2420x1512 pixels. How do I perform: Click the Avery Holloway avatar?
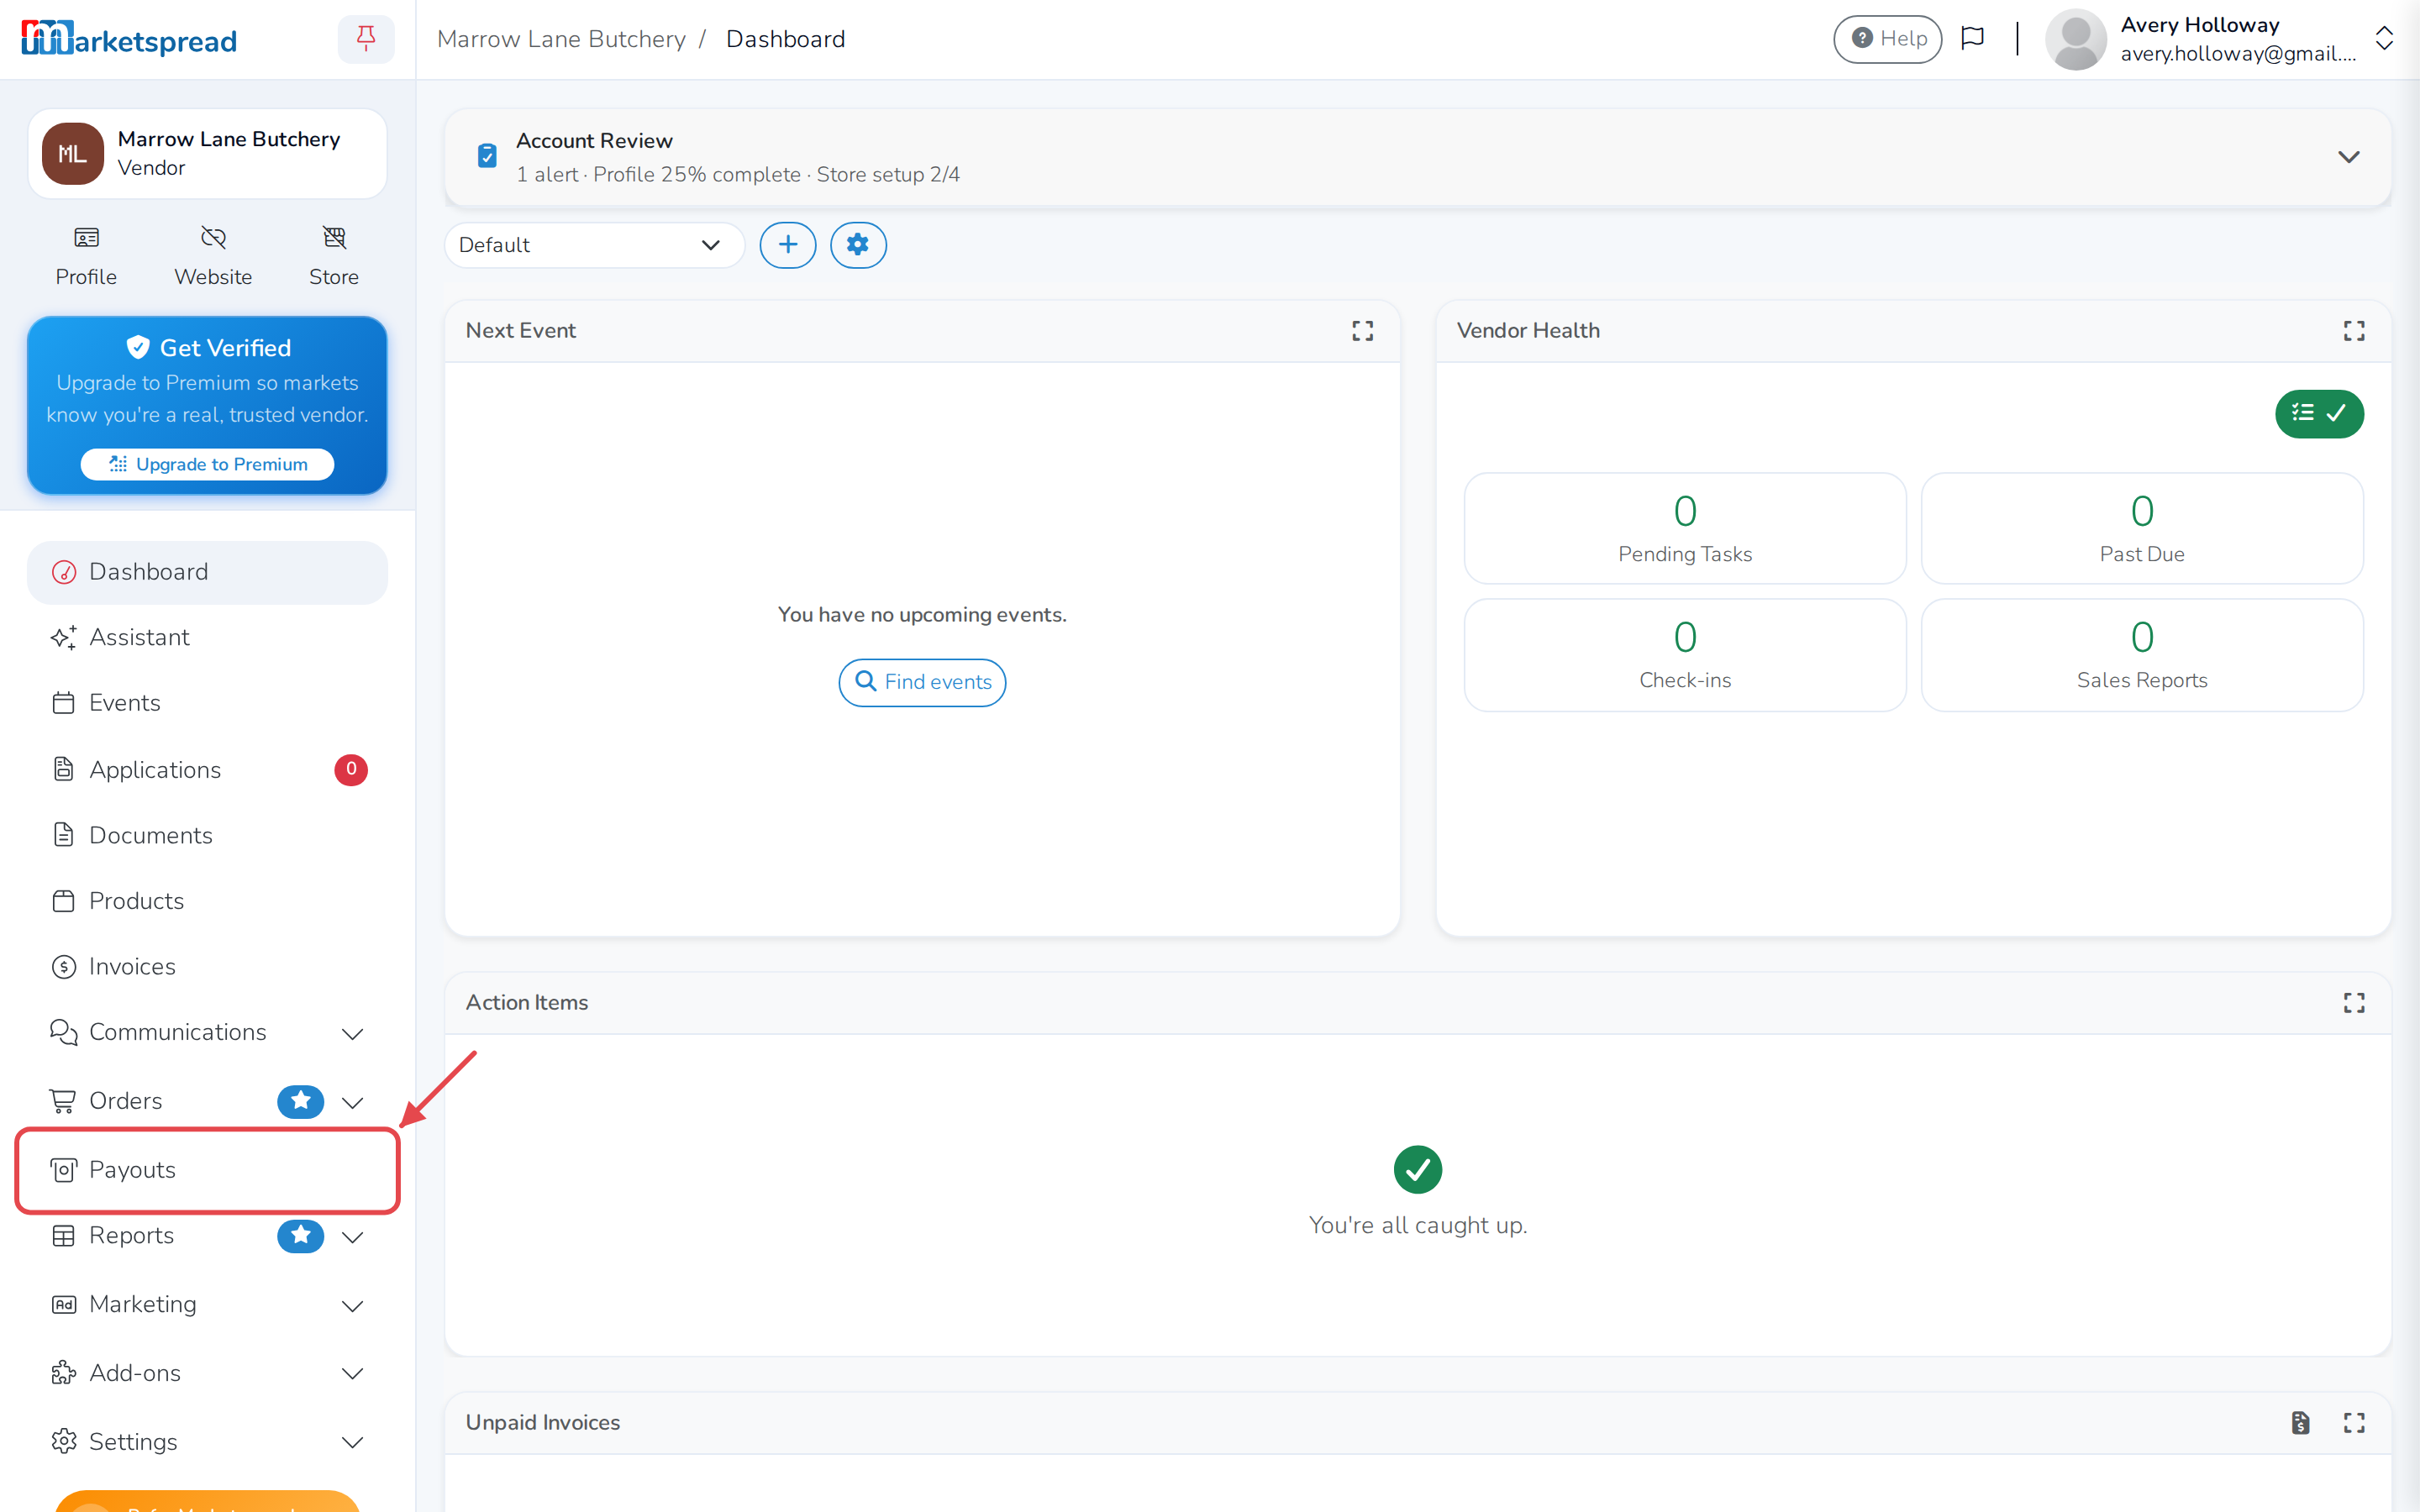click(2076, 39)
